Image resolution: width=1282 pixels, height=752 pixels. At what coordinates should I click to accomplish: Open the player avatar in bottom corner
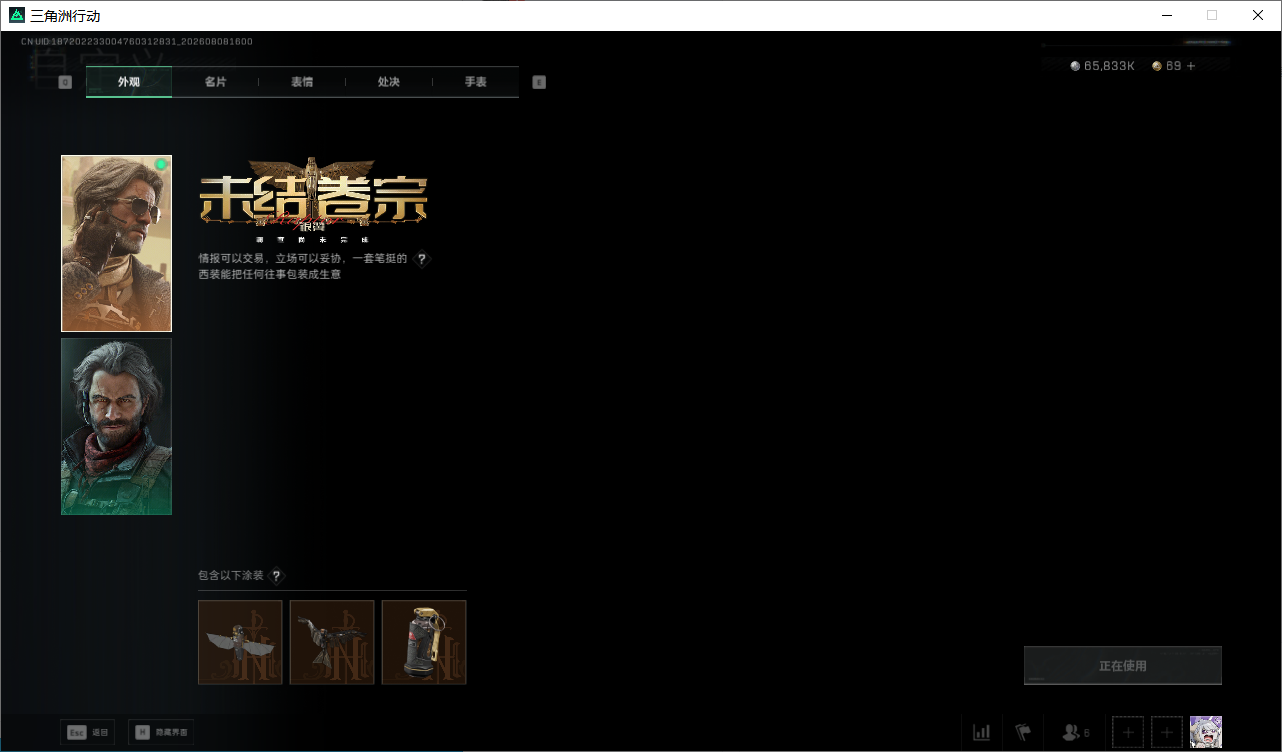[1206, 732]
